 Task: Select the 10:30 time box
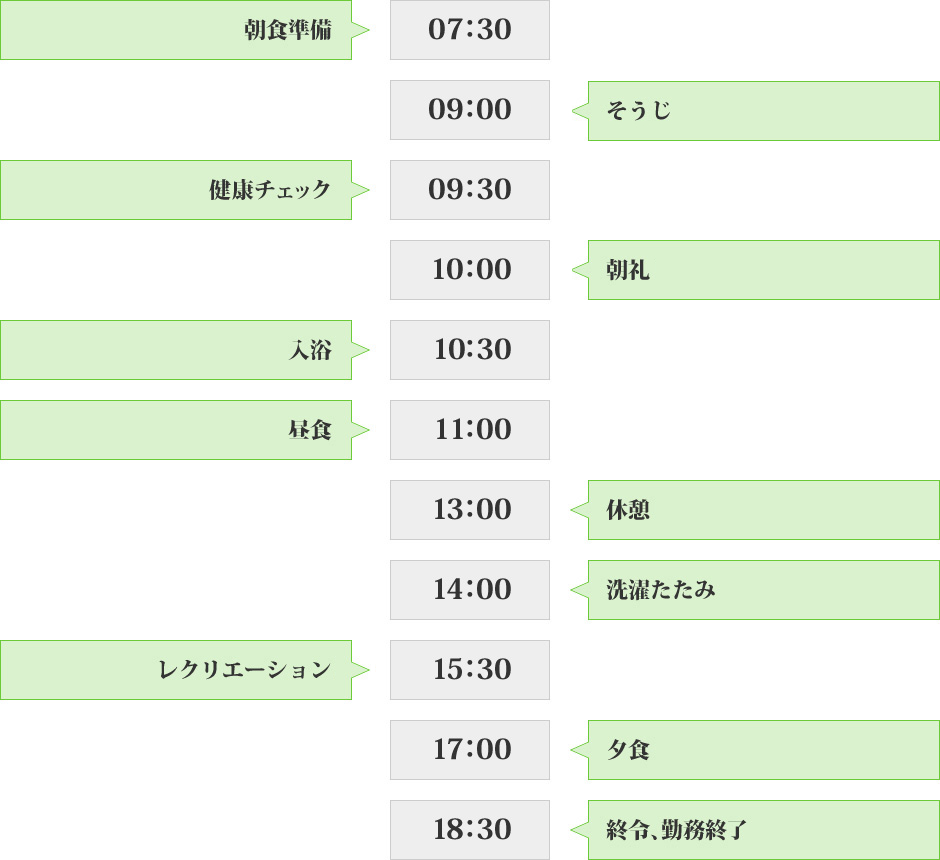(x=469, y=350)
